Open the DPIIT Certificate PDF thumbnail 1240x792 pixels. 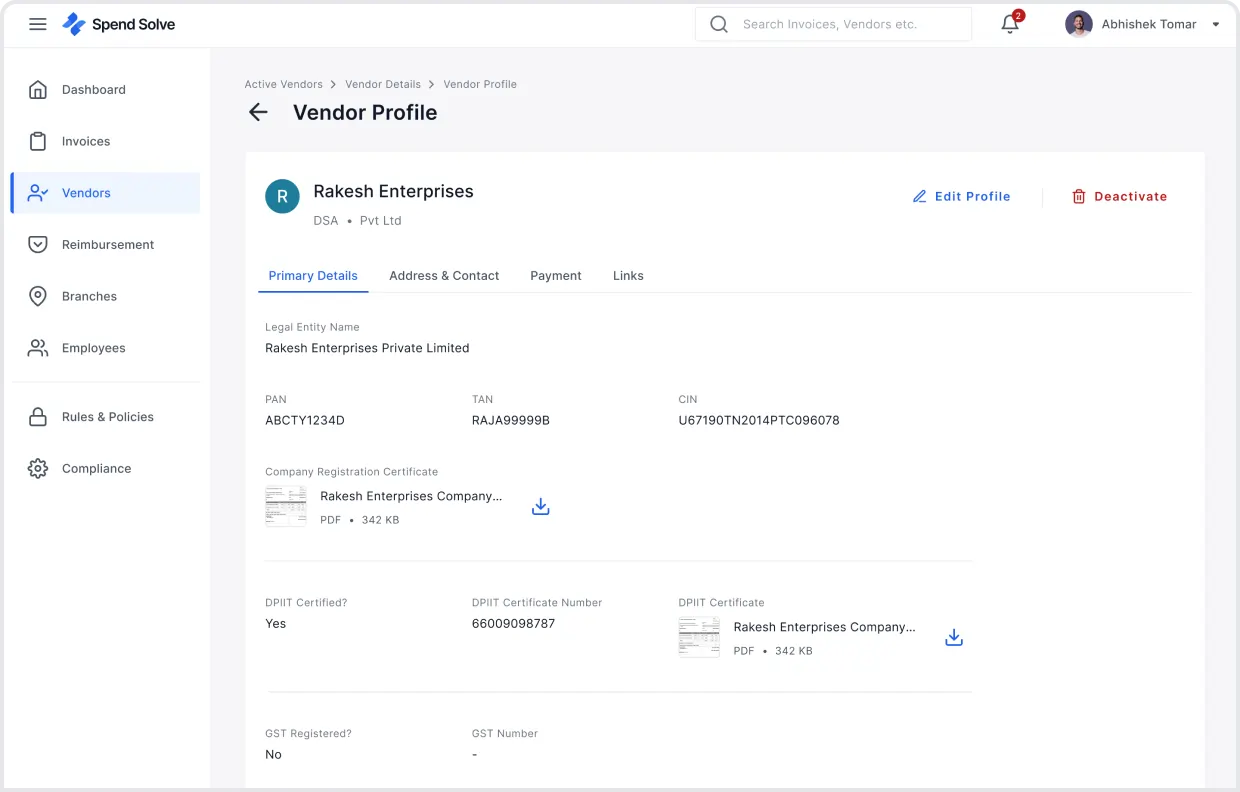click(x=699, y=637)
